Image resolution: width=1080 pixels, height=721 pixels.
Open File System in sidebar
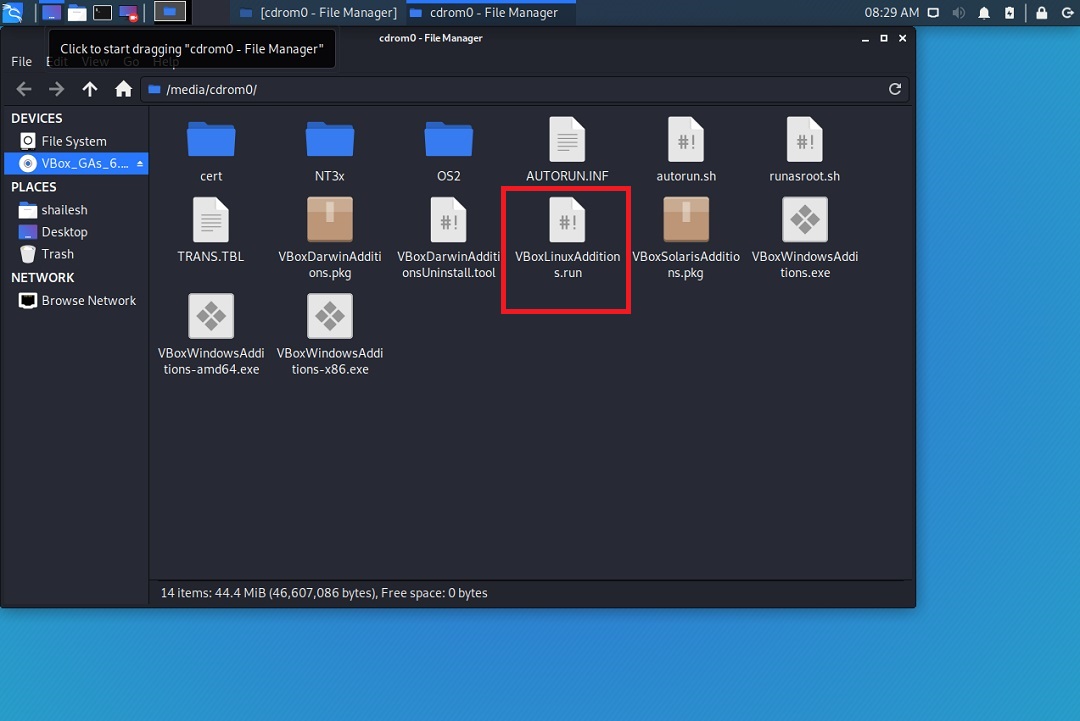click(76, 141)
